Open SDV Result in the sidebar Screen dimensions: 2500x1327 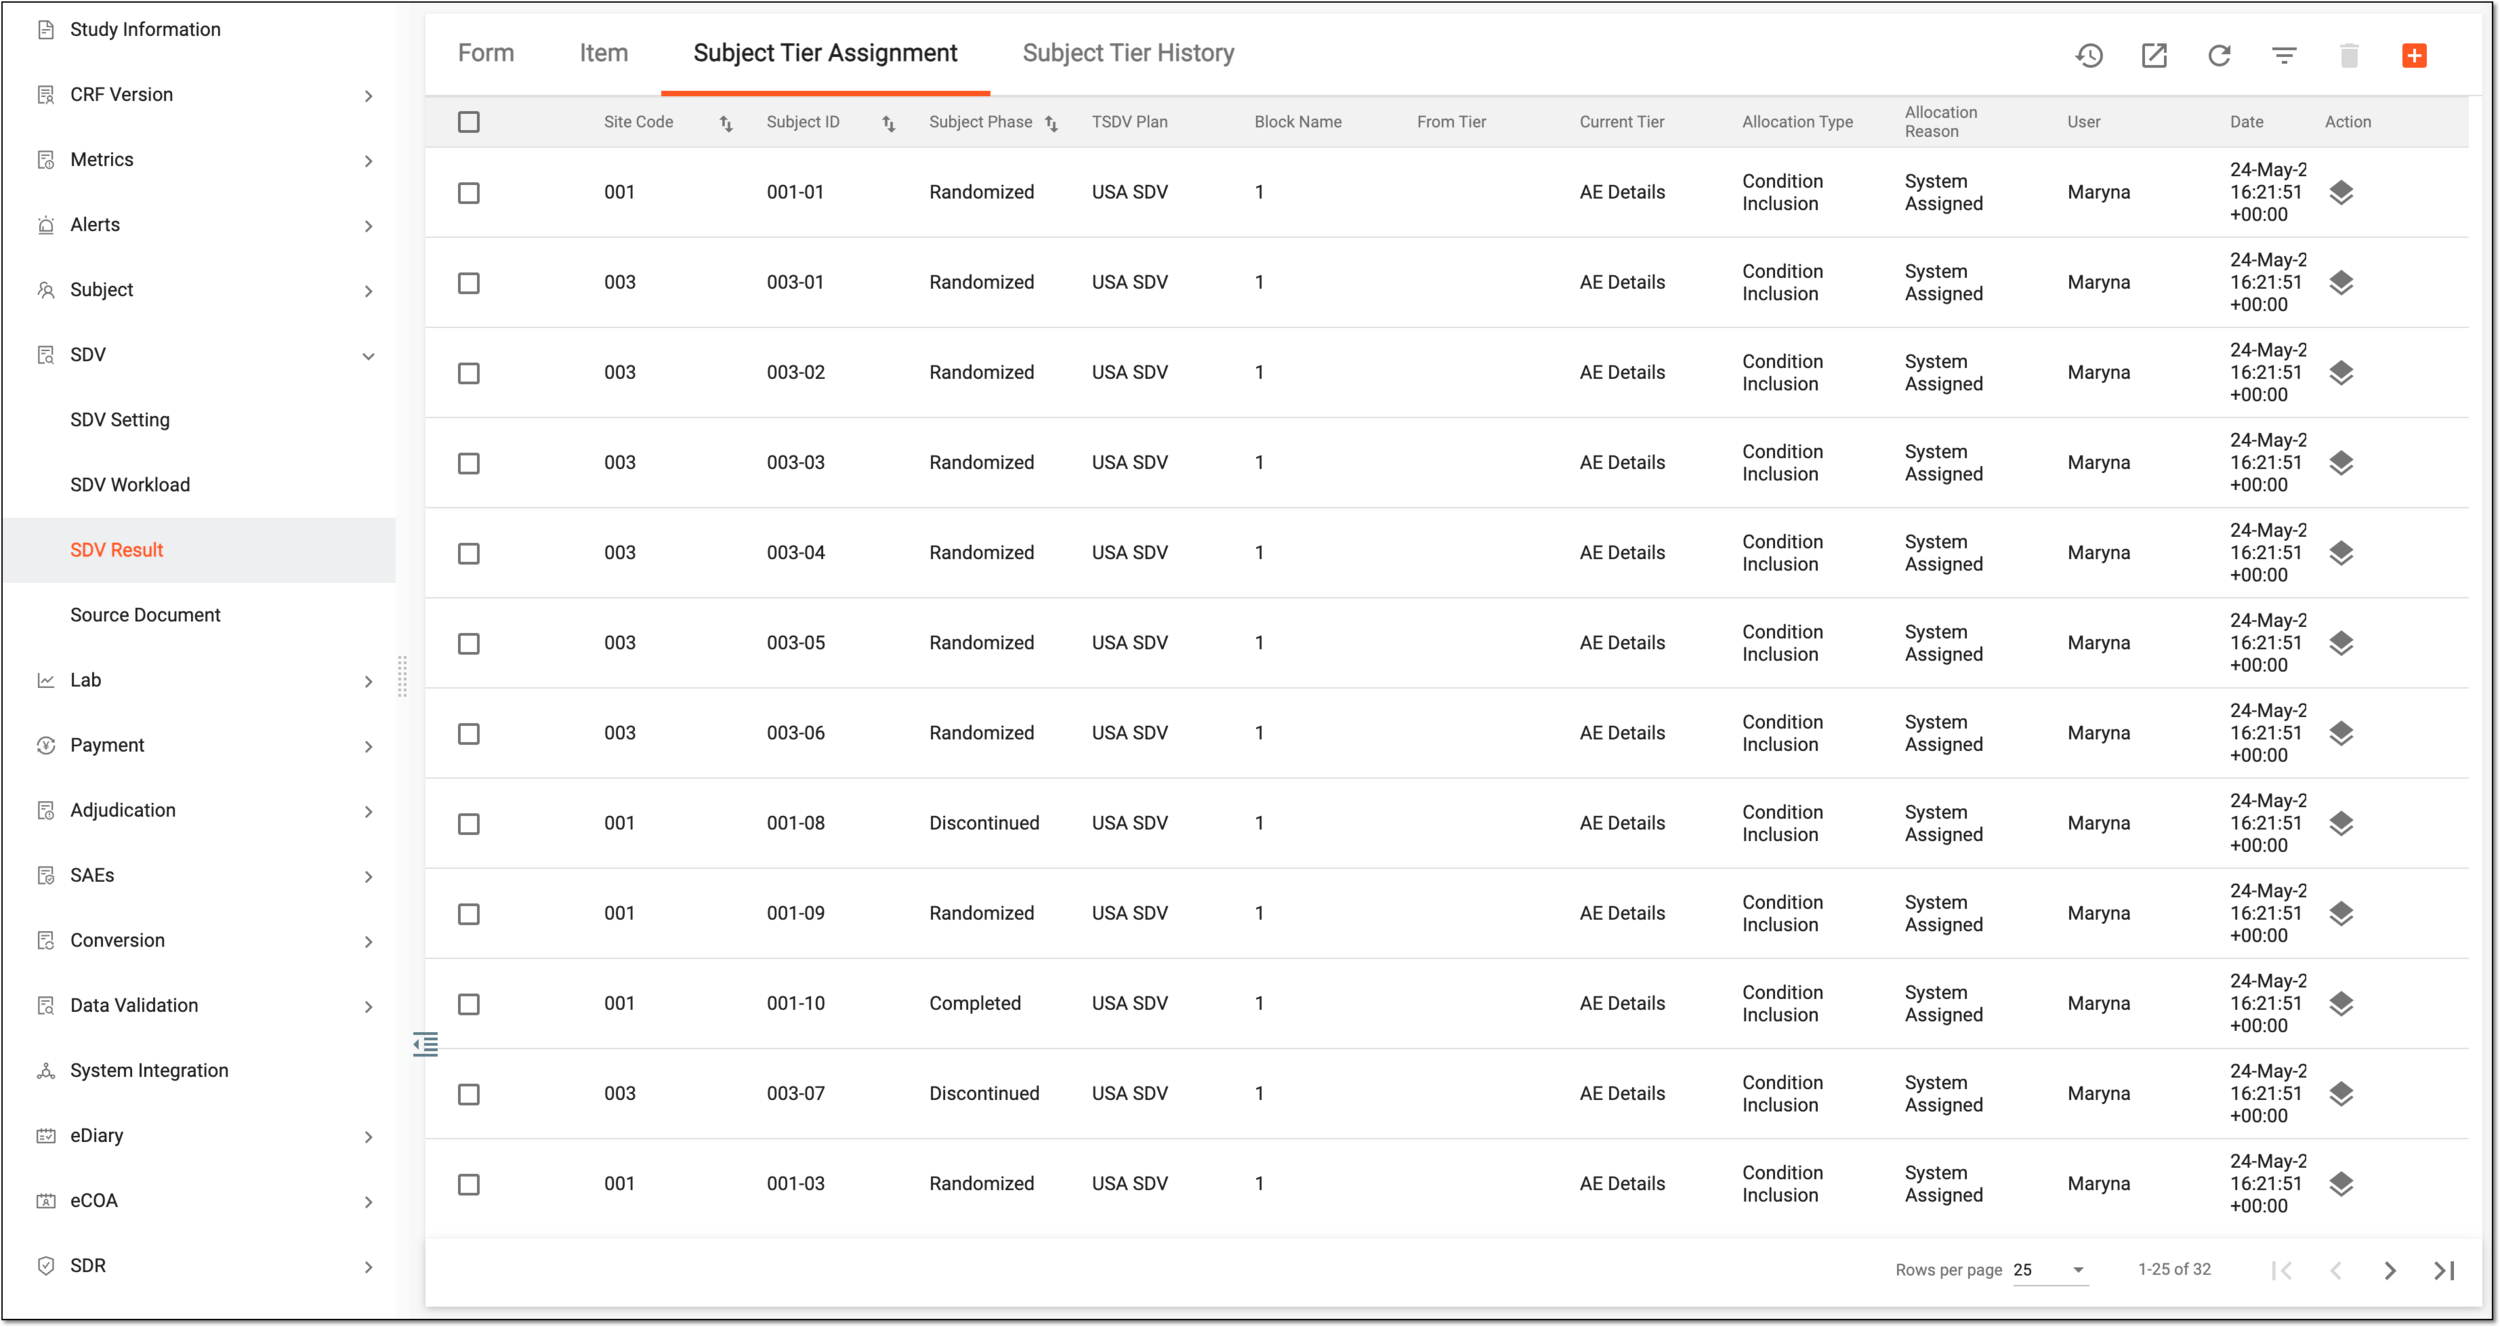198,550
